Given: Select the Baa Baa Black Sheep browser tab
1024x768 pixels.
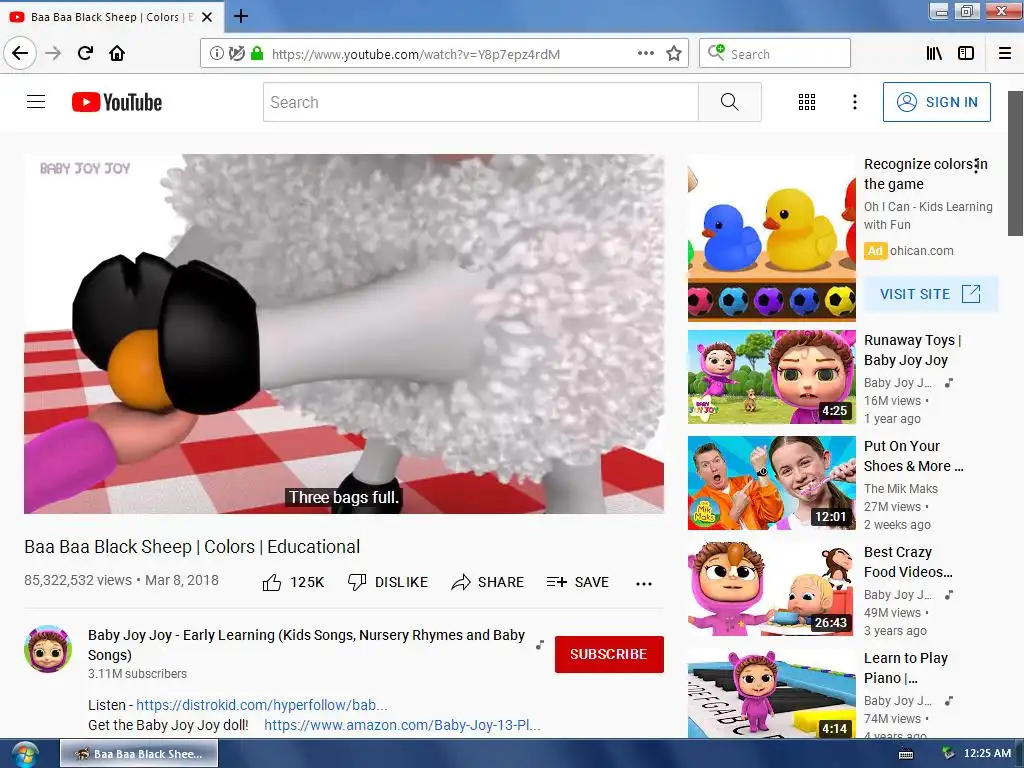Looking at the screenshot, I should point(112,17).
